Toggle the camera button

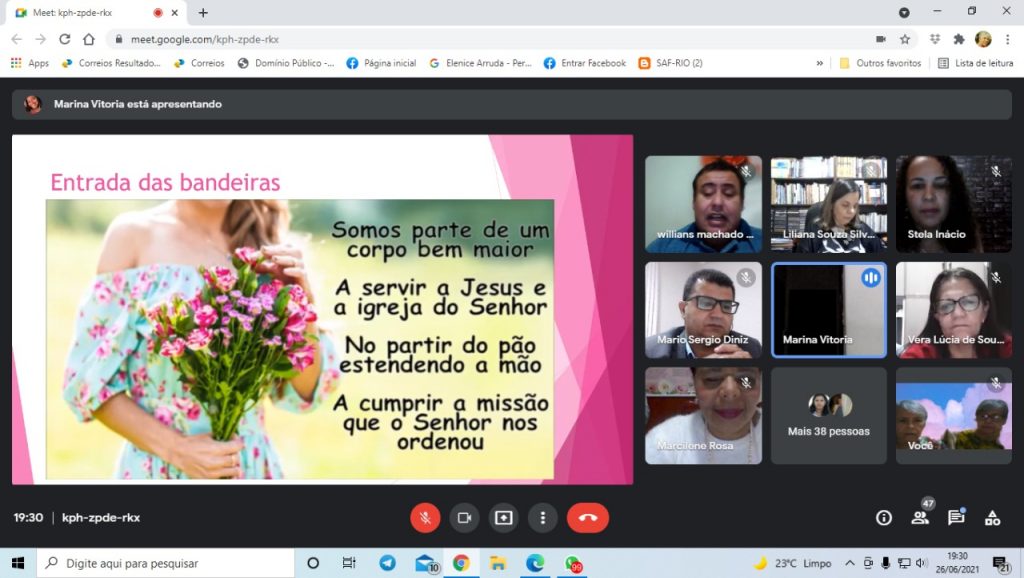pos(464,518)
